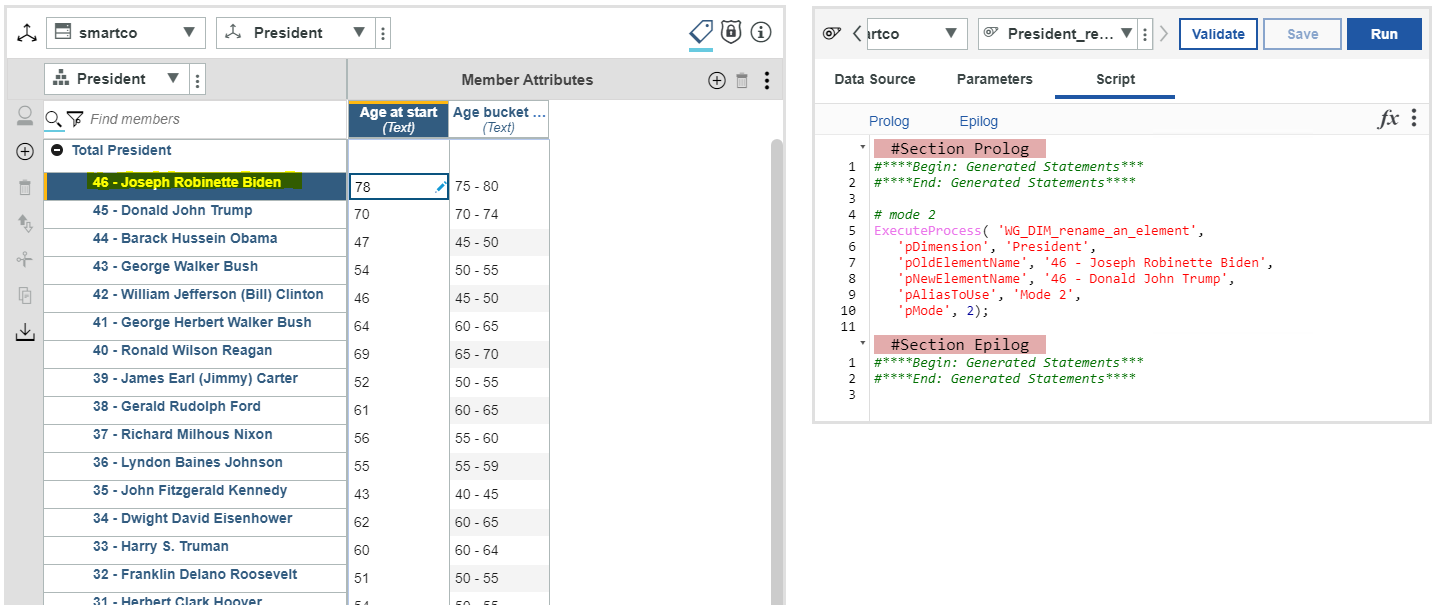Screen dimensions: 1453x605
Task: Open the President_re... process dropdown
Action: coord(1058,33)
